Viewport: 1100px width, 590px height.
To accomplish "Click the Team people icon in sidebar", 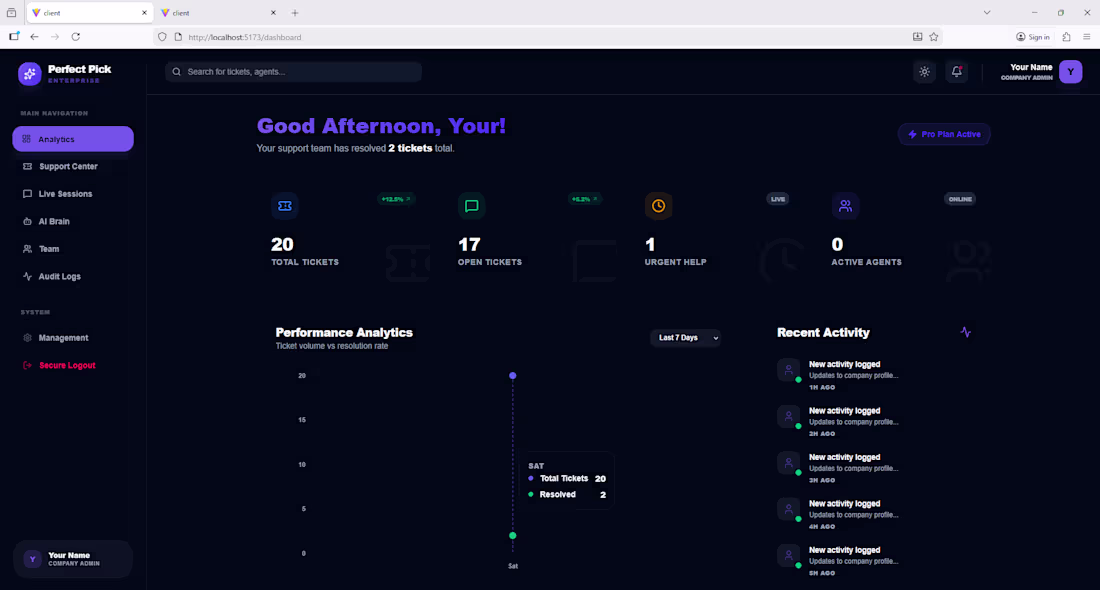I will 27,248.
